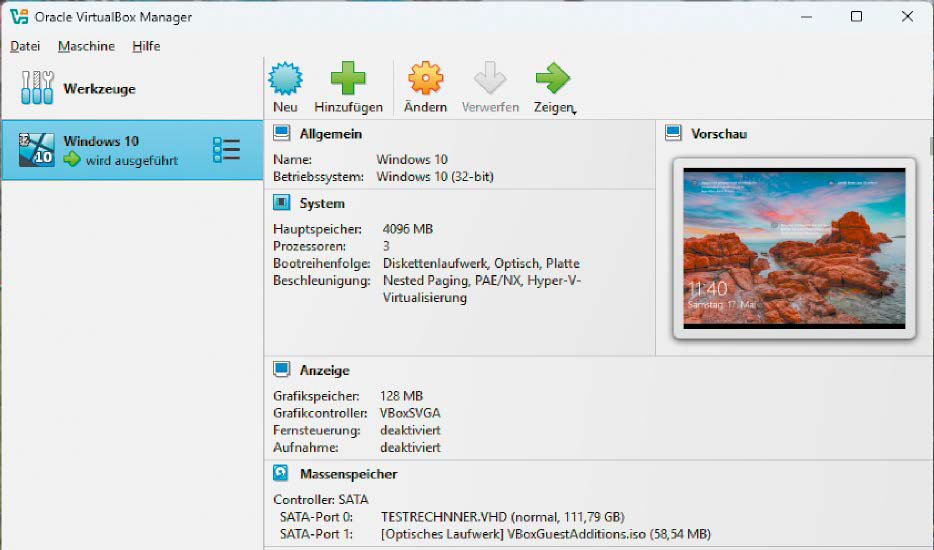934x550 pixels.
Task: Click the VBoxSVGA graphics controller value
Action: tap(410, 413)
